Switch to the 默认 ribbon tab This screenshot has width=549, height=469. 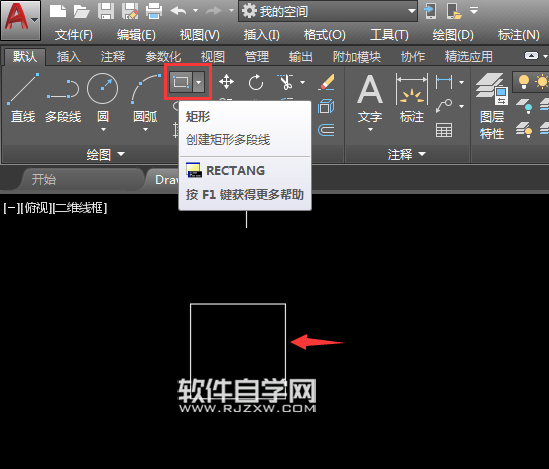coord(25,56)
